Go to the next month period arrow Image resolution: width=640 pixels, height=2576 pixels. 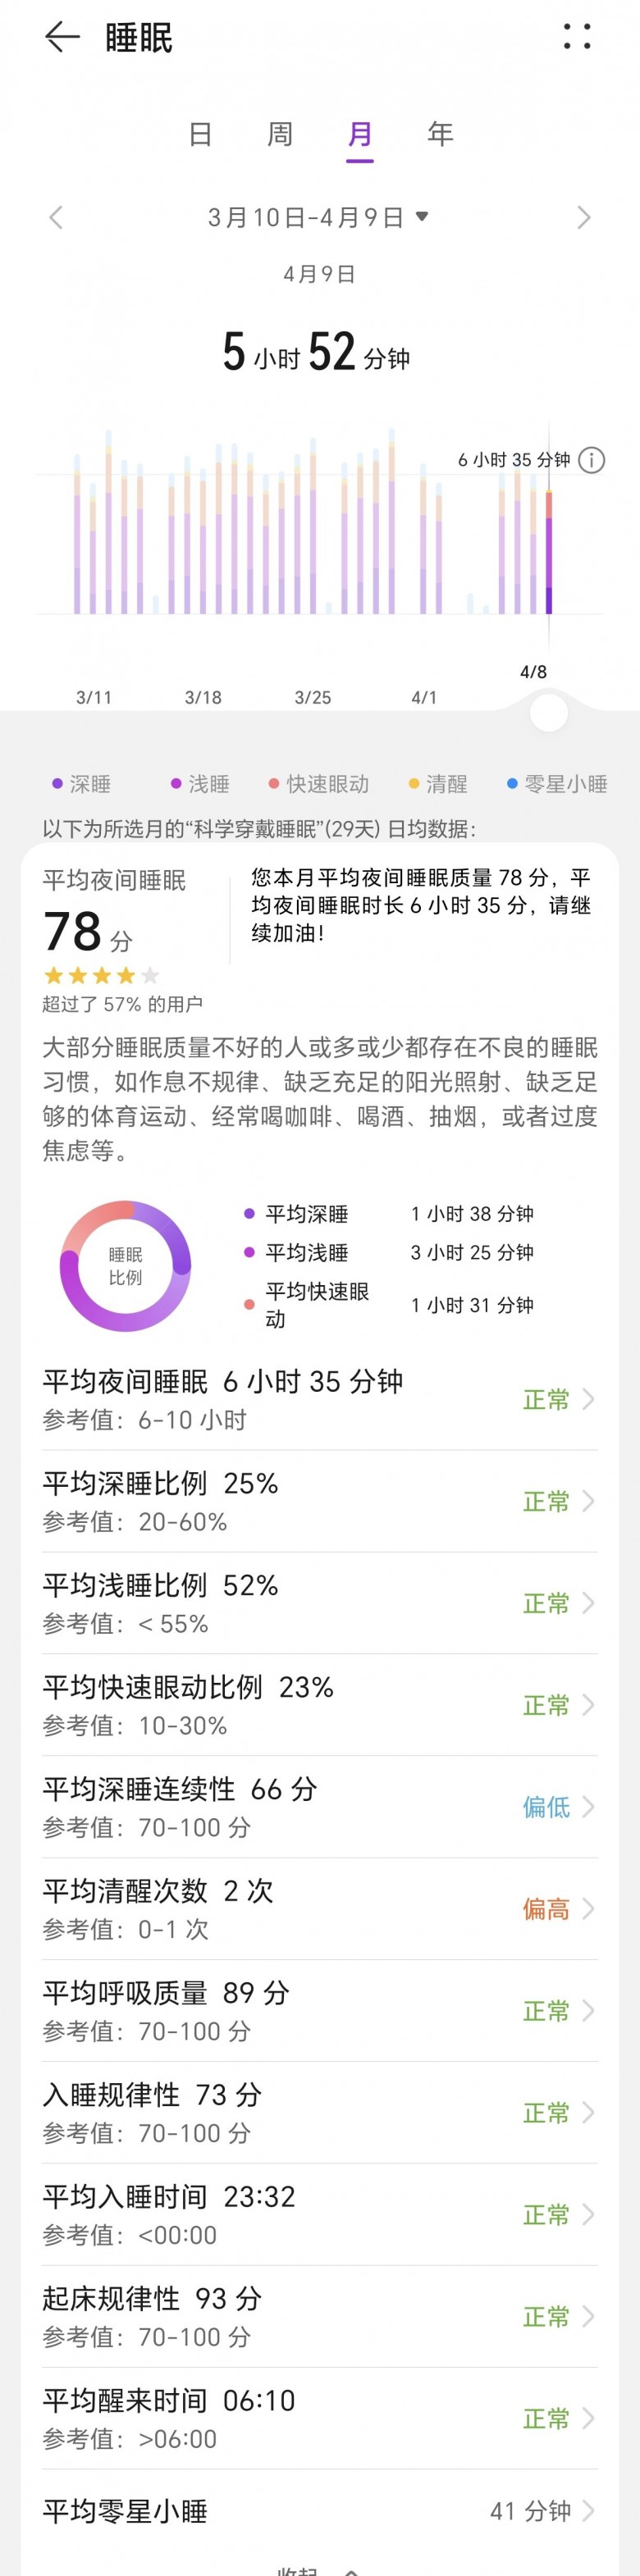(x=584, y=218)
